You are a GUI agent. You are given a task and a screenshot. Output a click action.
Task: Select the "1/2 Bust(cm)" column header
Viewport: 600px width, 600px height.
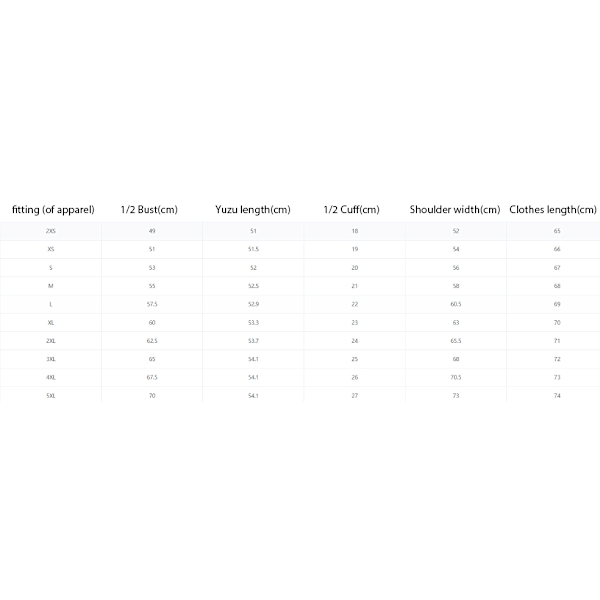(x=149, y=209)
